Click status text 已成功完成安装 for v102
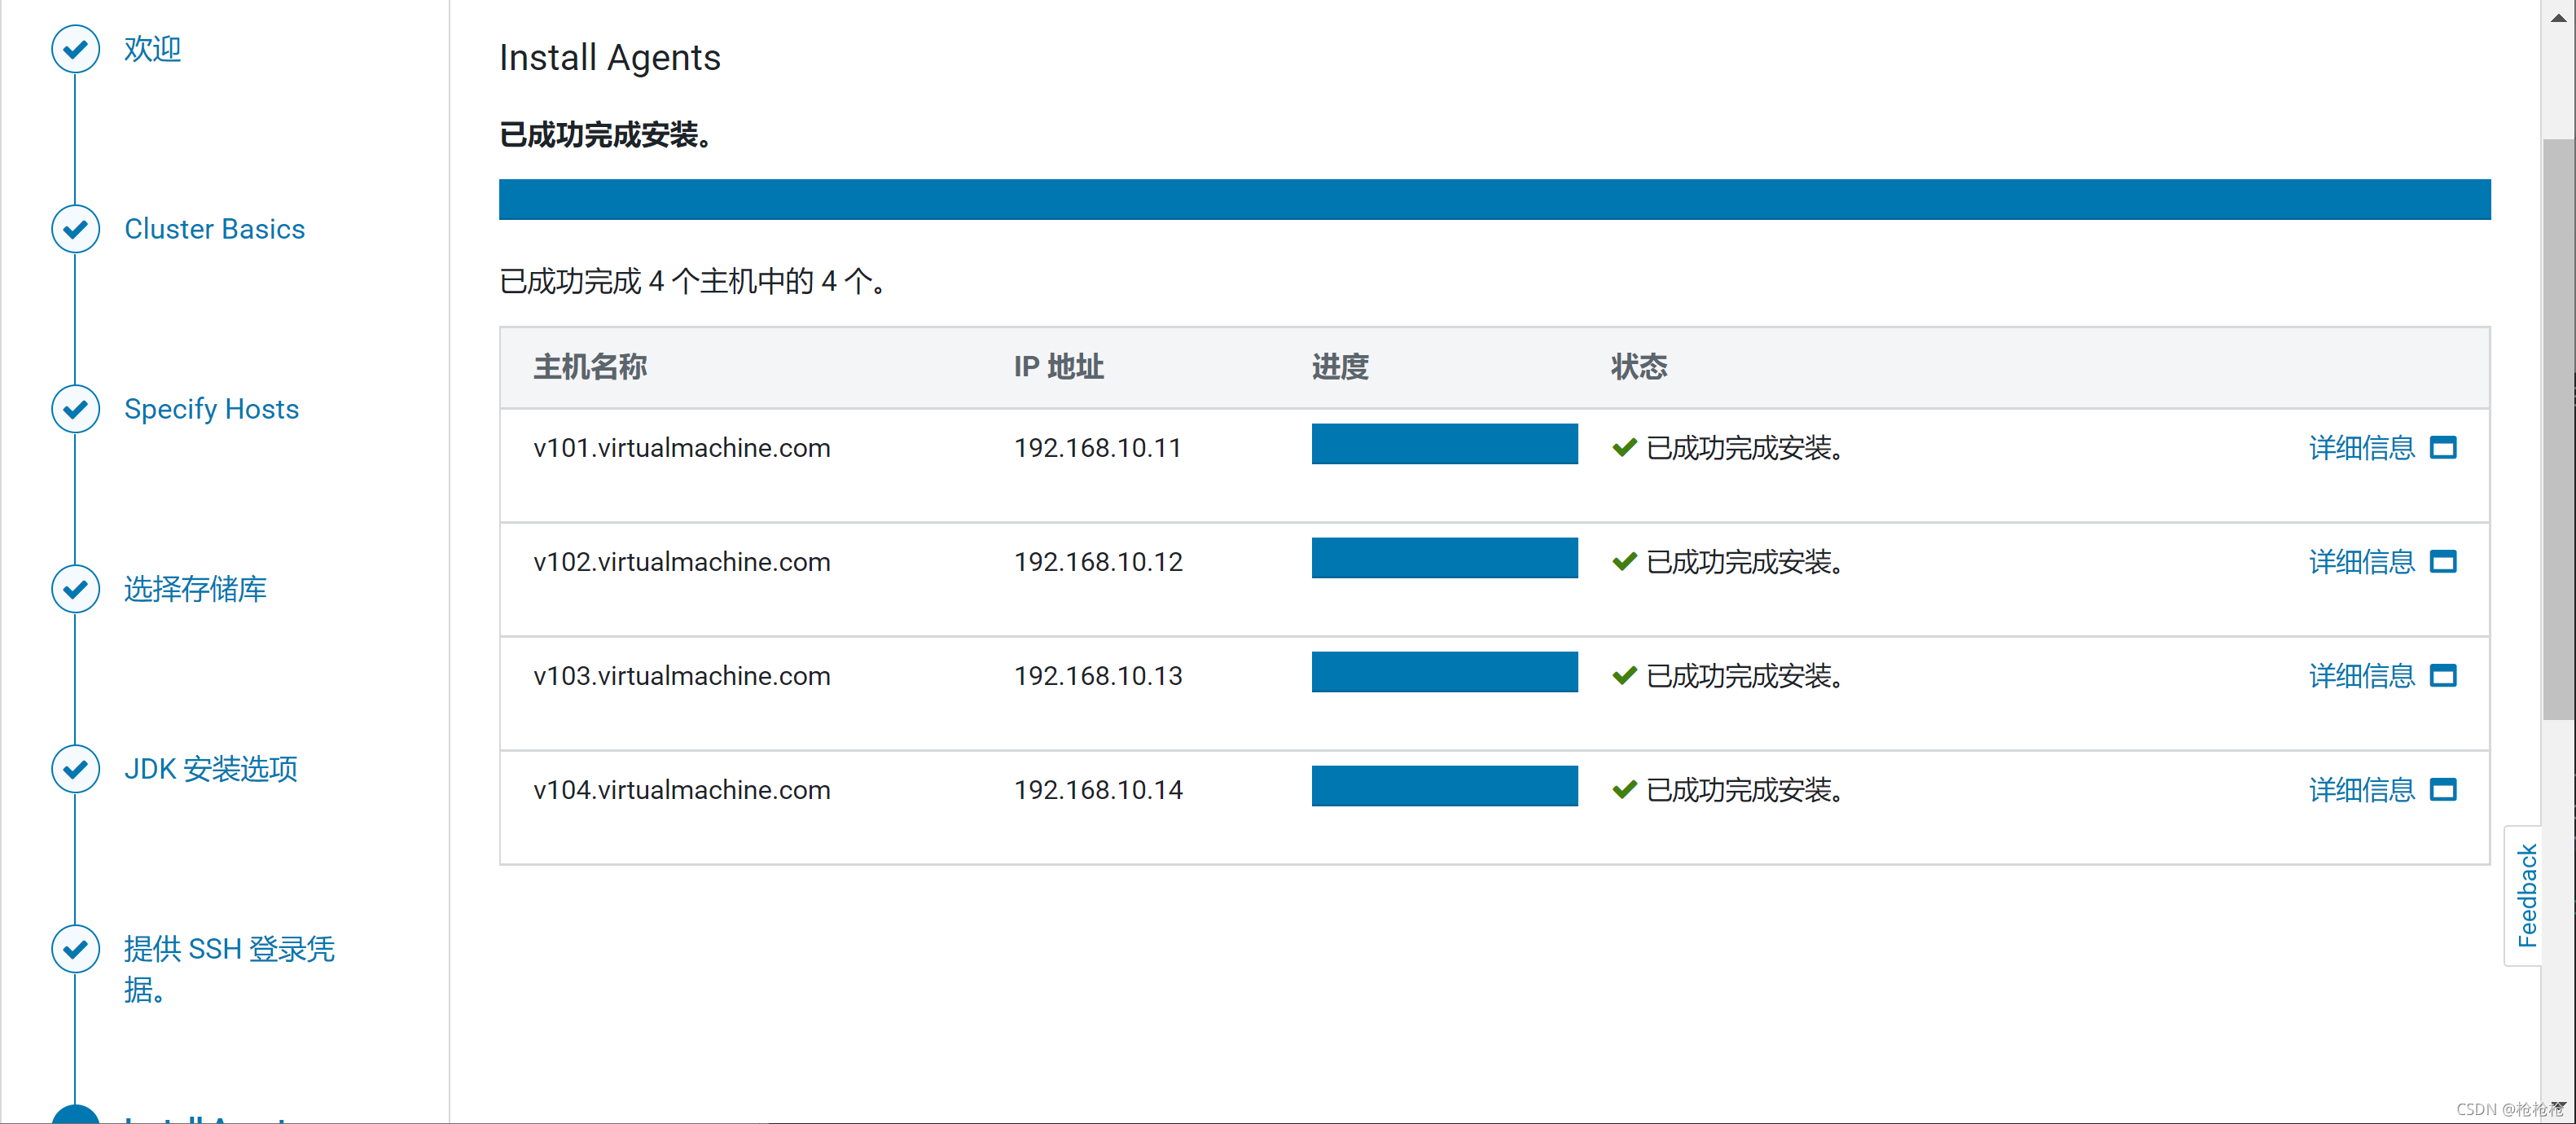 [1745, 562]
